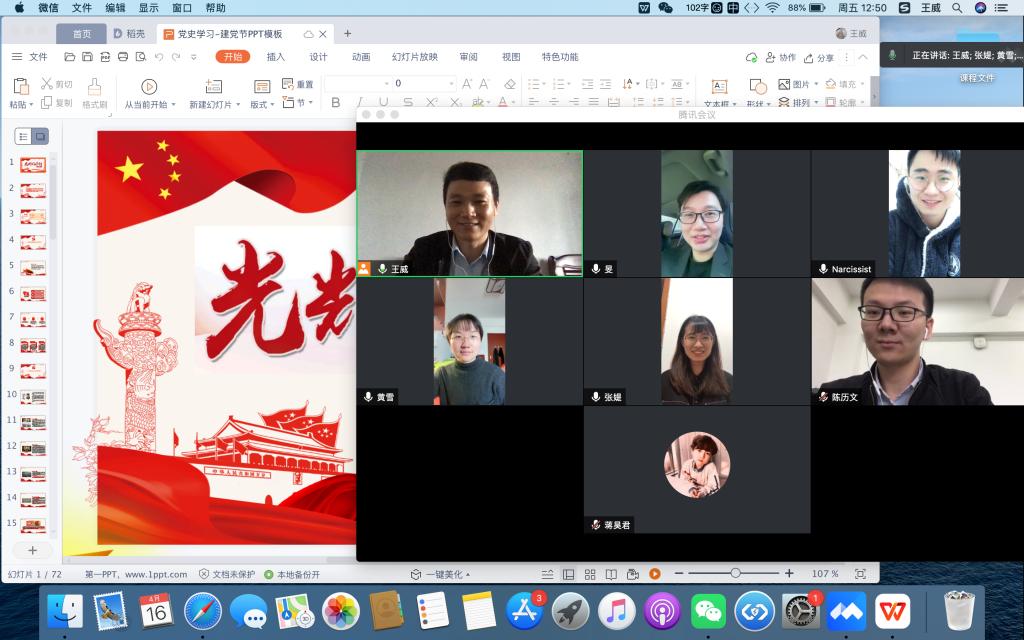
Task: Toggle microphone for 王威 in meeting
Action: [382, 269]
